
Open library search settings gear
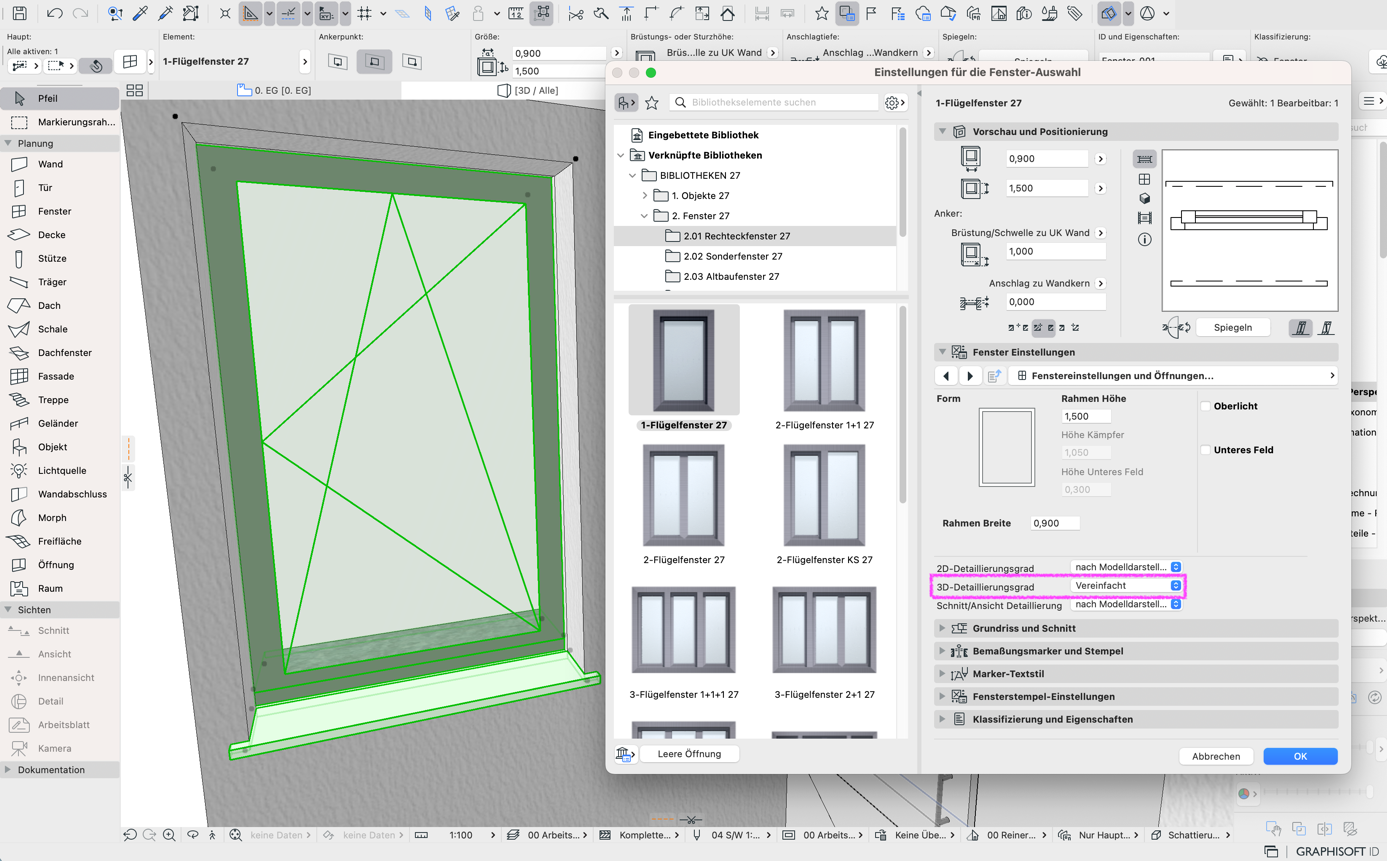click(x=893, y=102)
